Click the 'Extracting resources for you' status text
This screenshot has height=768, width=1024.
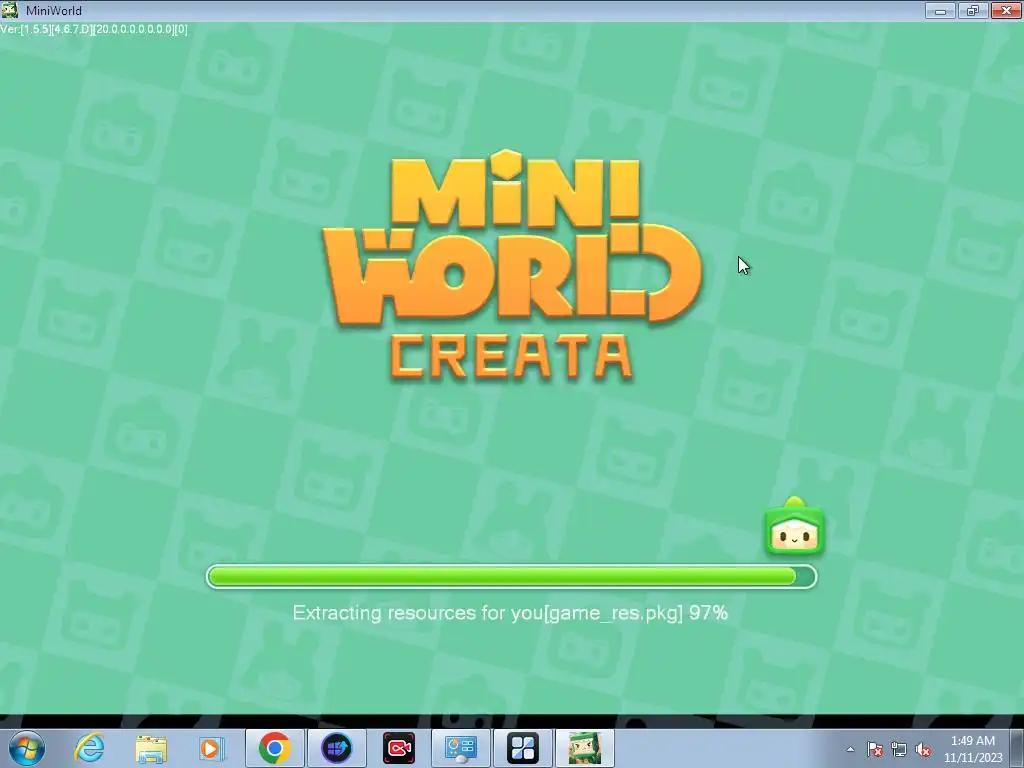point(509,613)
